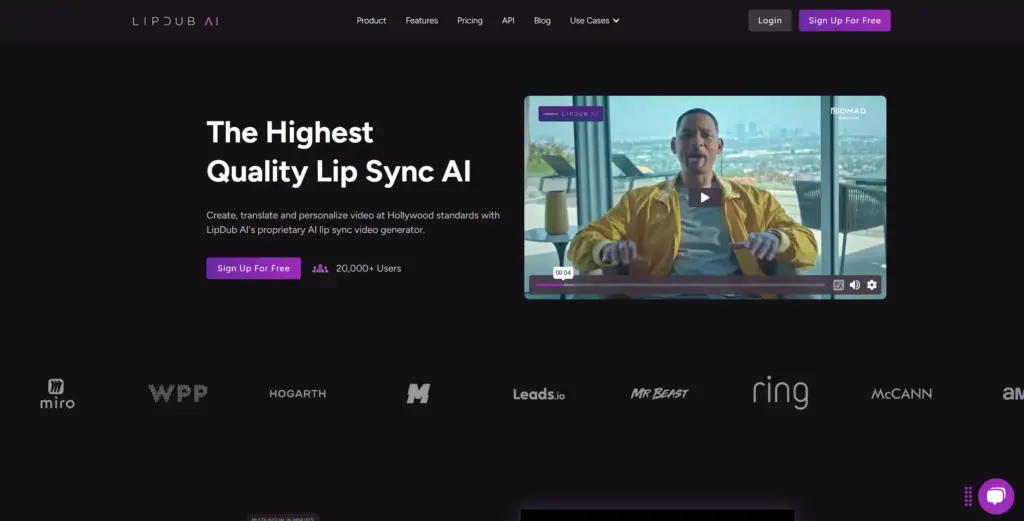Open video settings gear
The height and width of the screenshot is (521, 1024).
click(x=872, y=285)
